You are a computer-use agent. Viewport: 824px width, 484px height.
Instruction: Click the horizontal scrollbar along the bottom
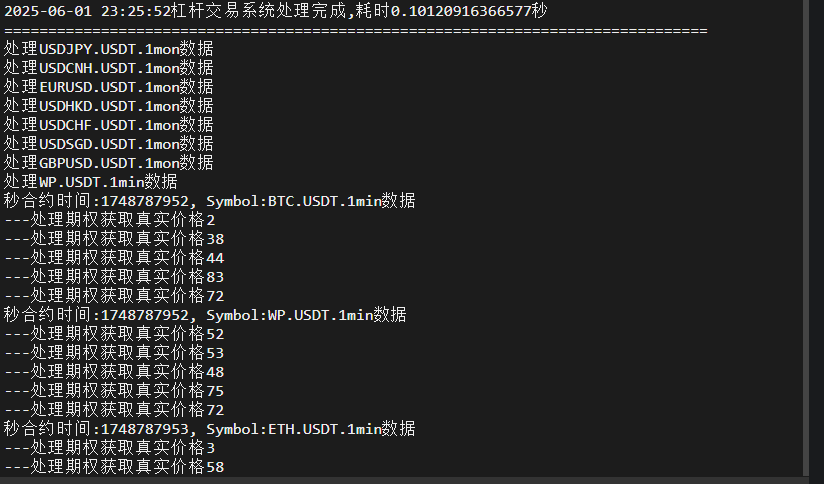[400, 479]
